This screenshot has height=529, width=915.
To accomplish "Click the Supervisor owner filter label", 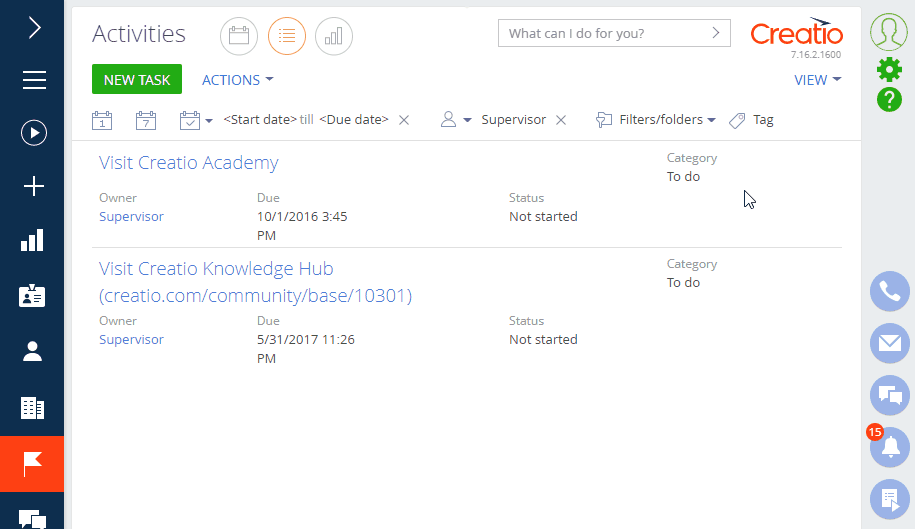I will [514, 120].
